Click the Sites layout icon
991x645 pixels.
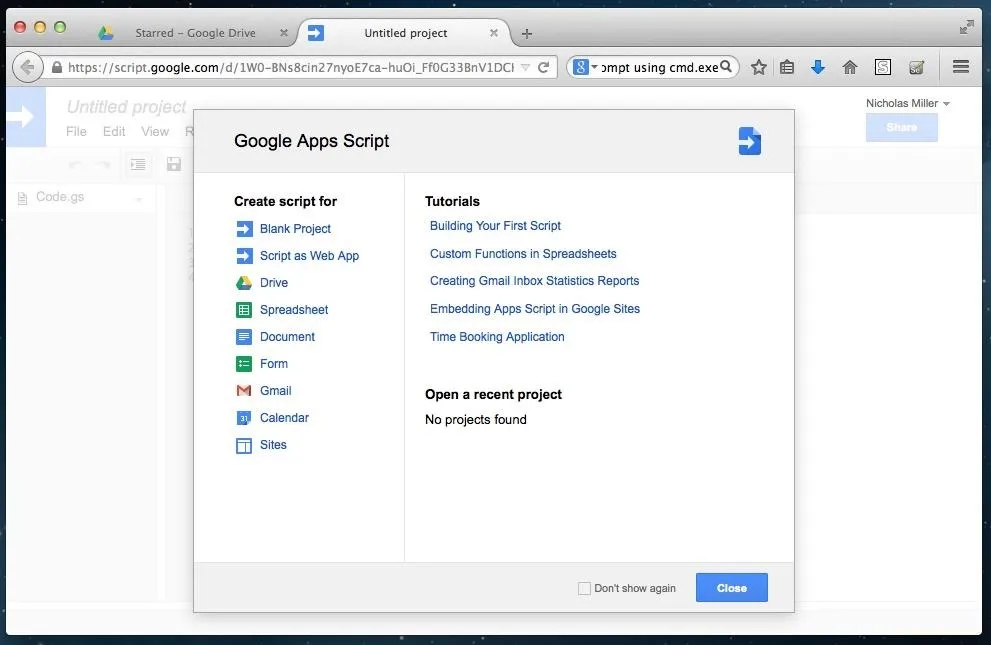244,445
